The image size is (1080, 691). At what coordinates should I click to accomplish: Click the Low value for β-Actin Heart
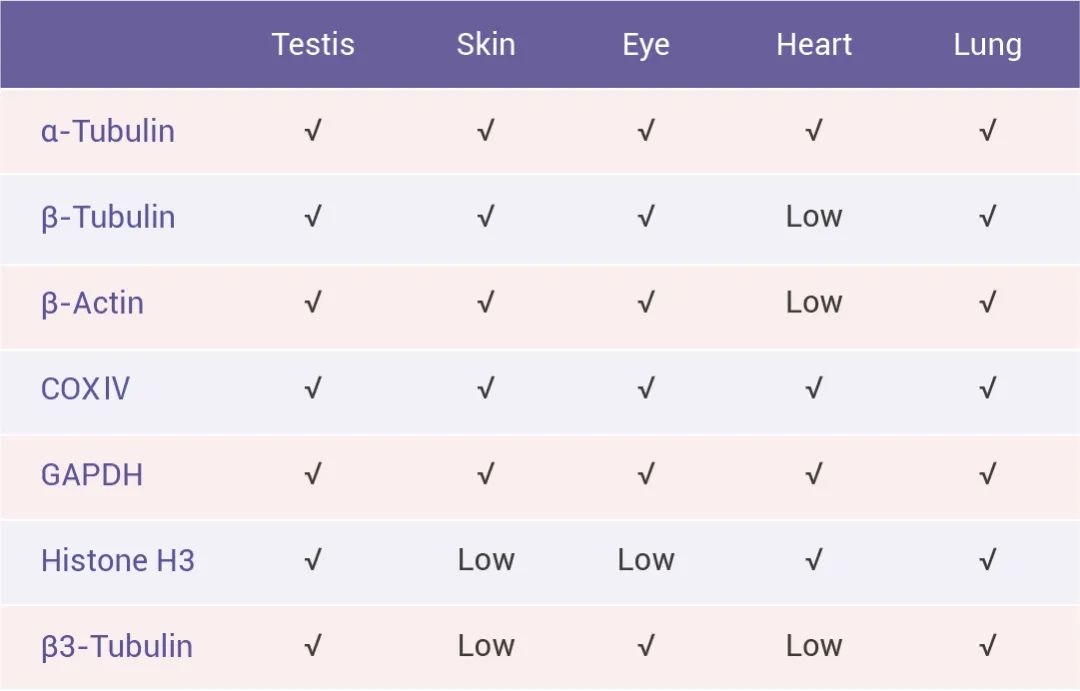click(x=814, y=303)
